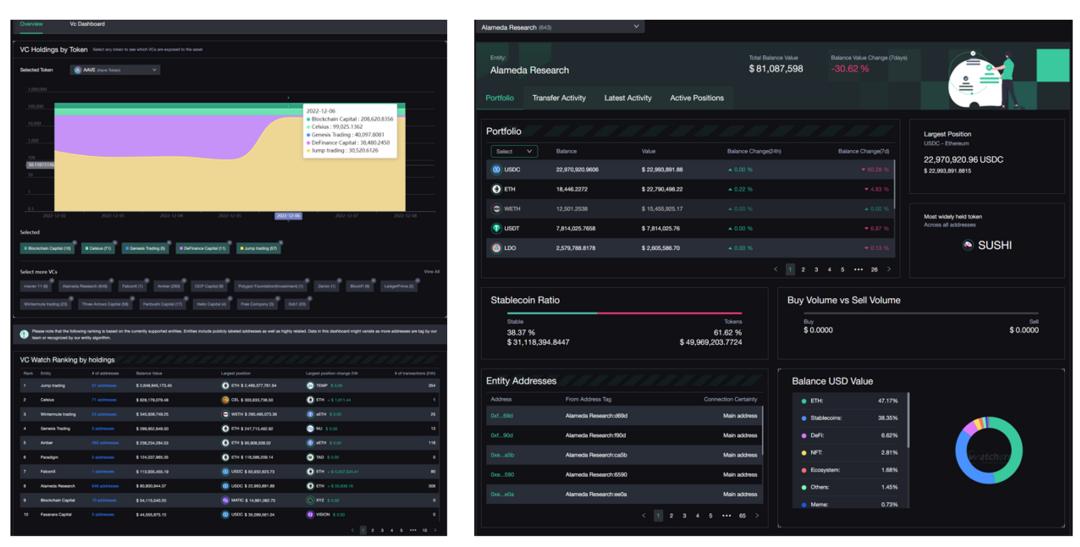Toggle the Celsius selected VC chip
The height and width of the screenshot is (547, 1080).
click(x=98, y=248)
